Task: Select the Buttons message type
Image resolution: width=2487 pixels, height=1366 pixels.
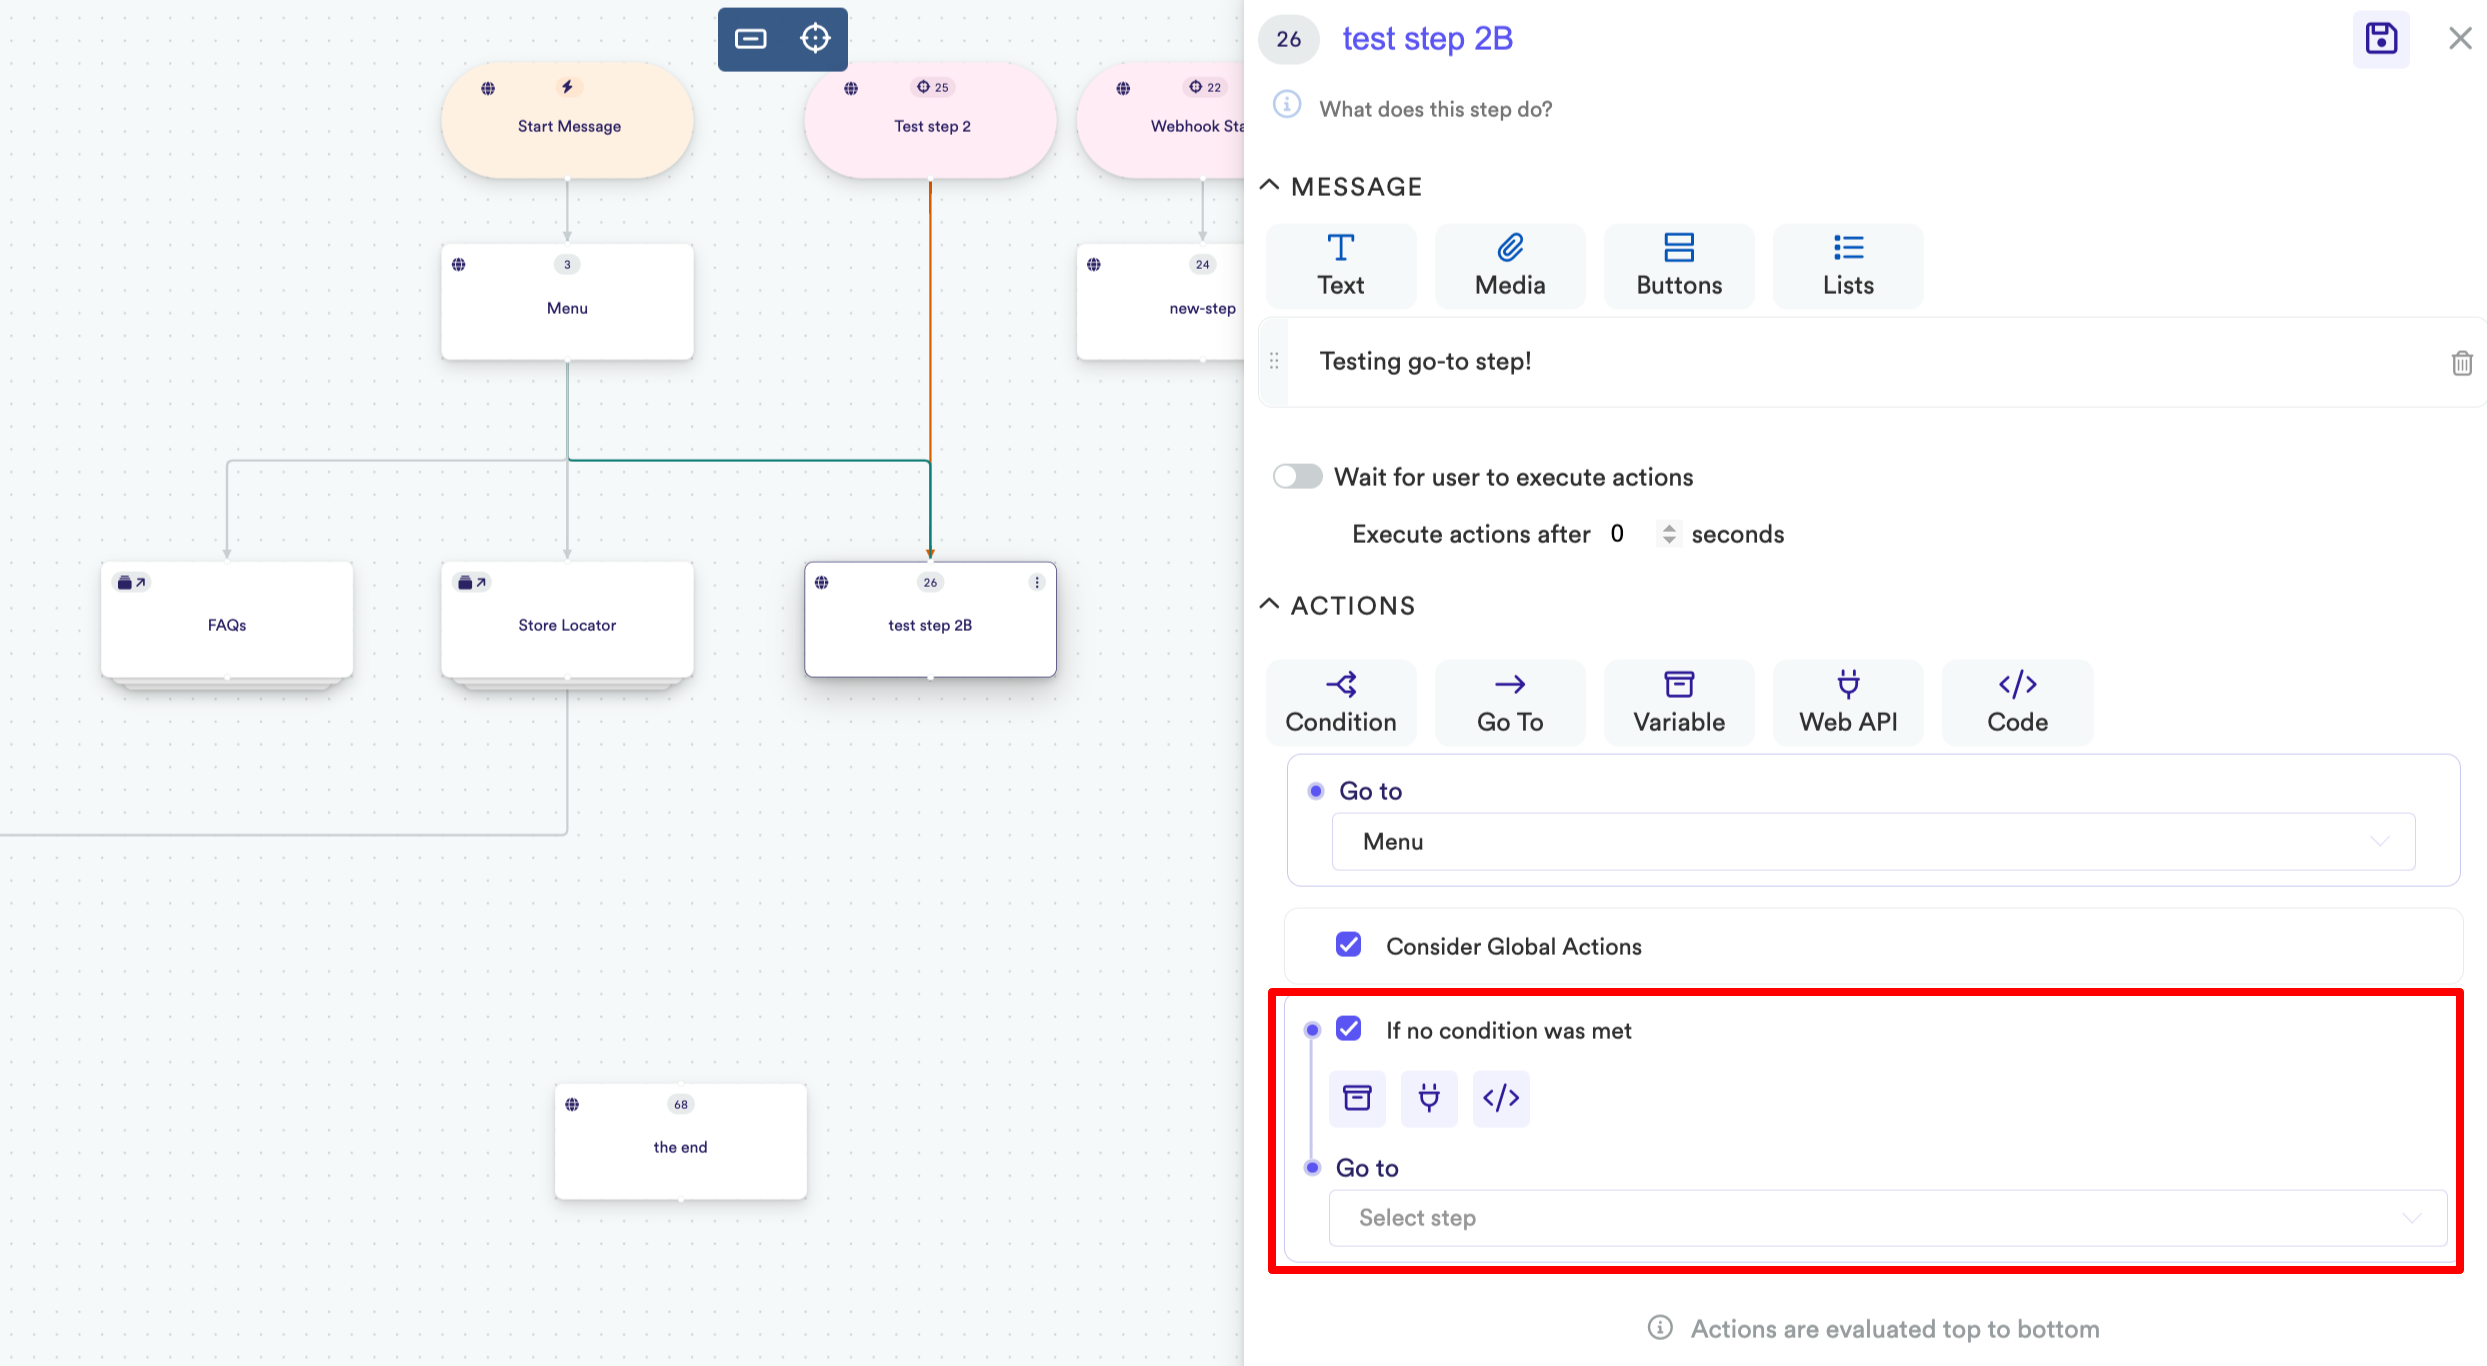Action: coord(1678,265)
